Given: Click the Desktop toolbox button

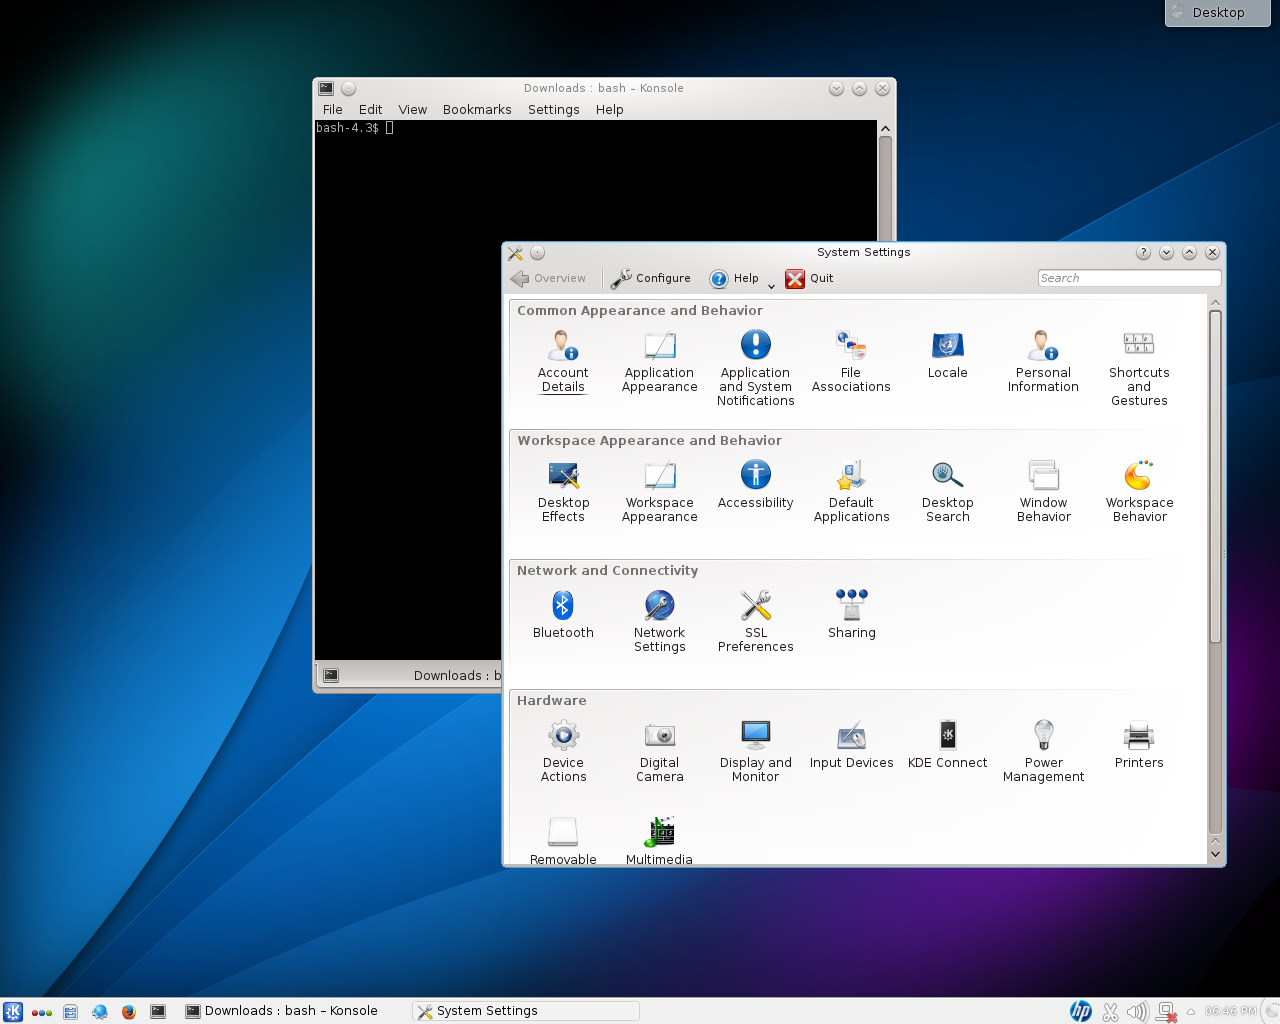Looking at the screenshot, I should (x=1218, y=13).
